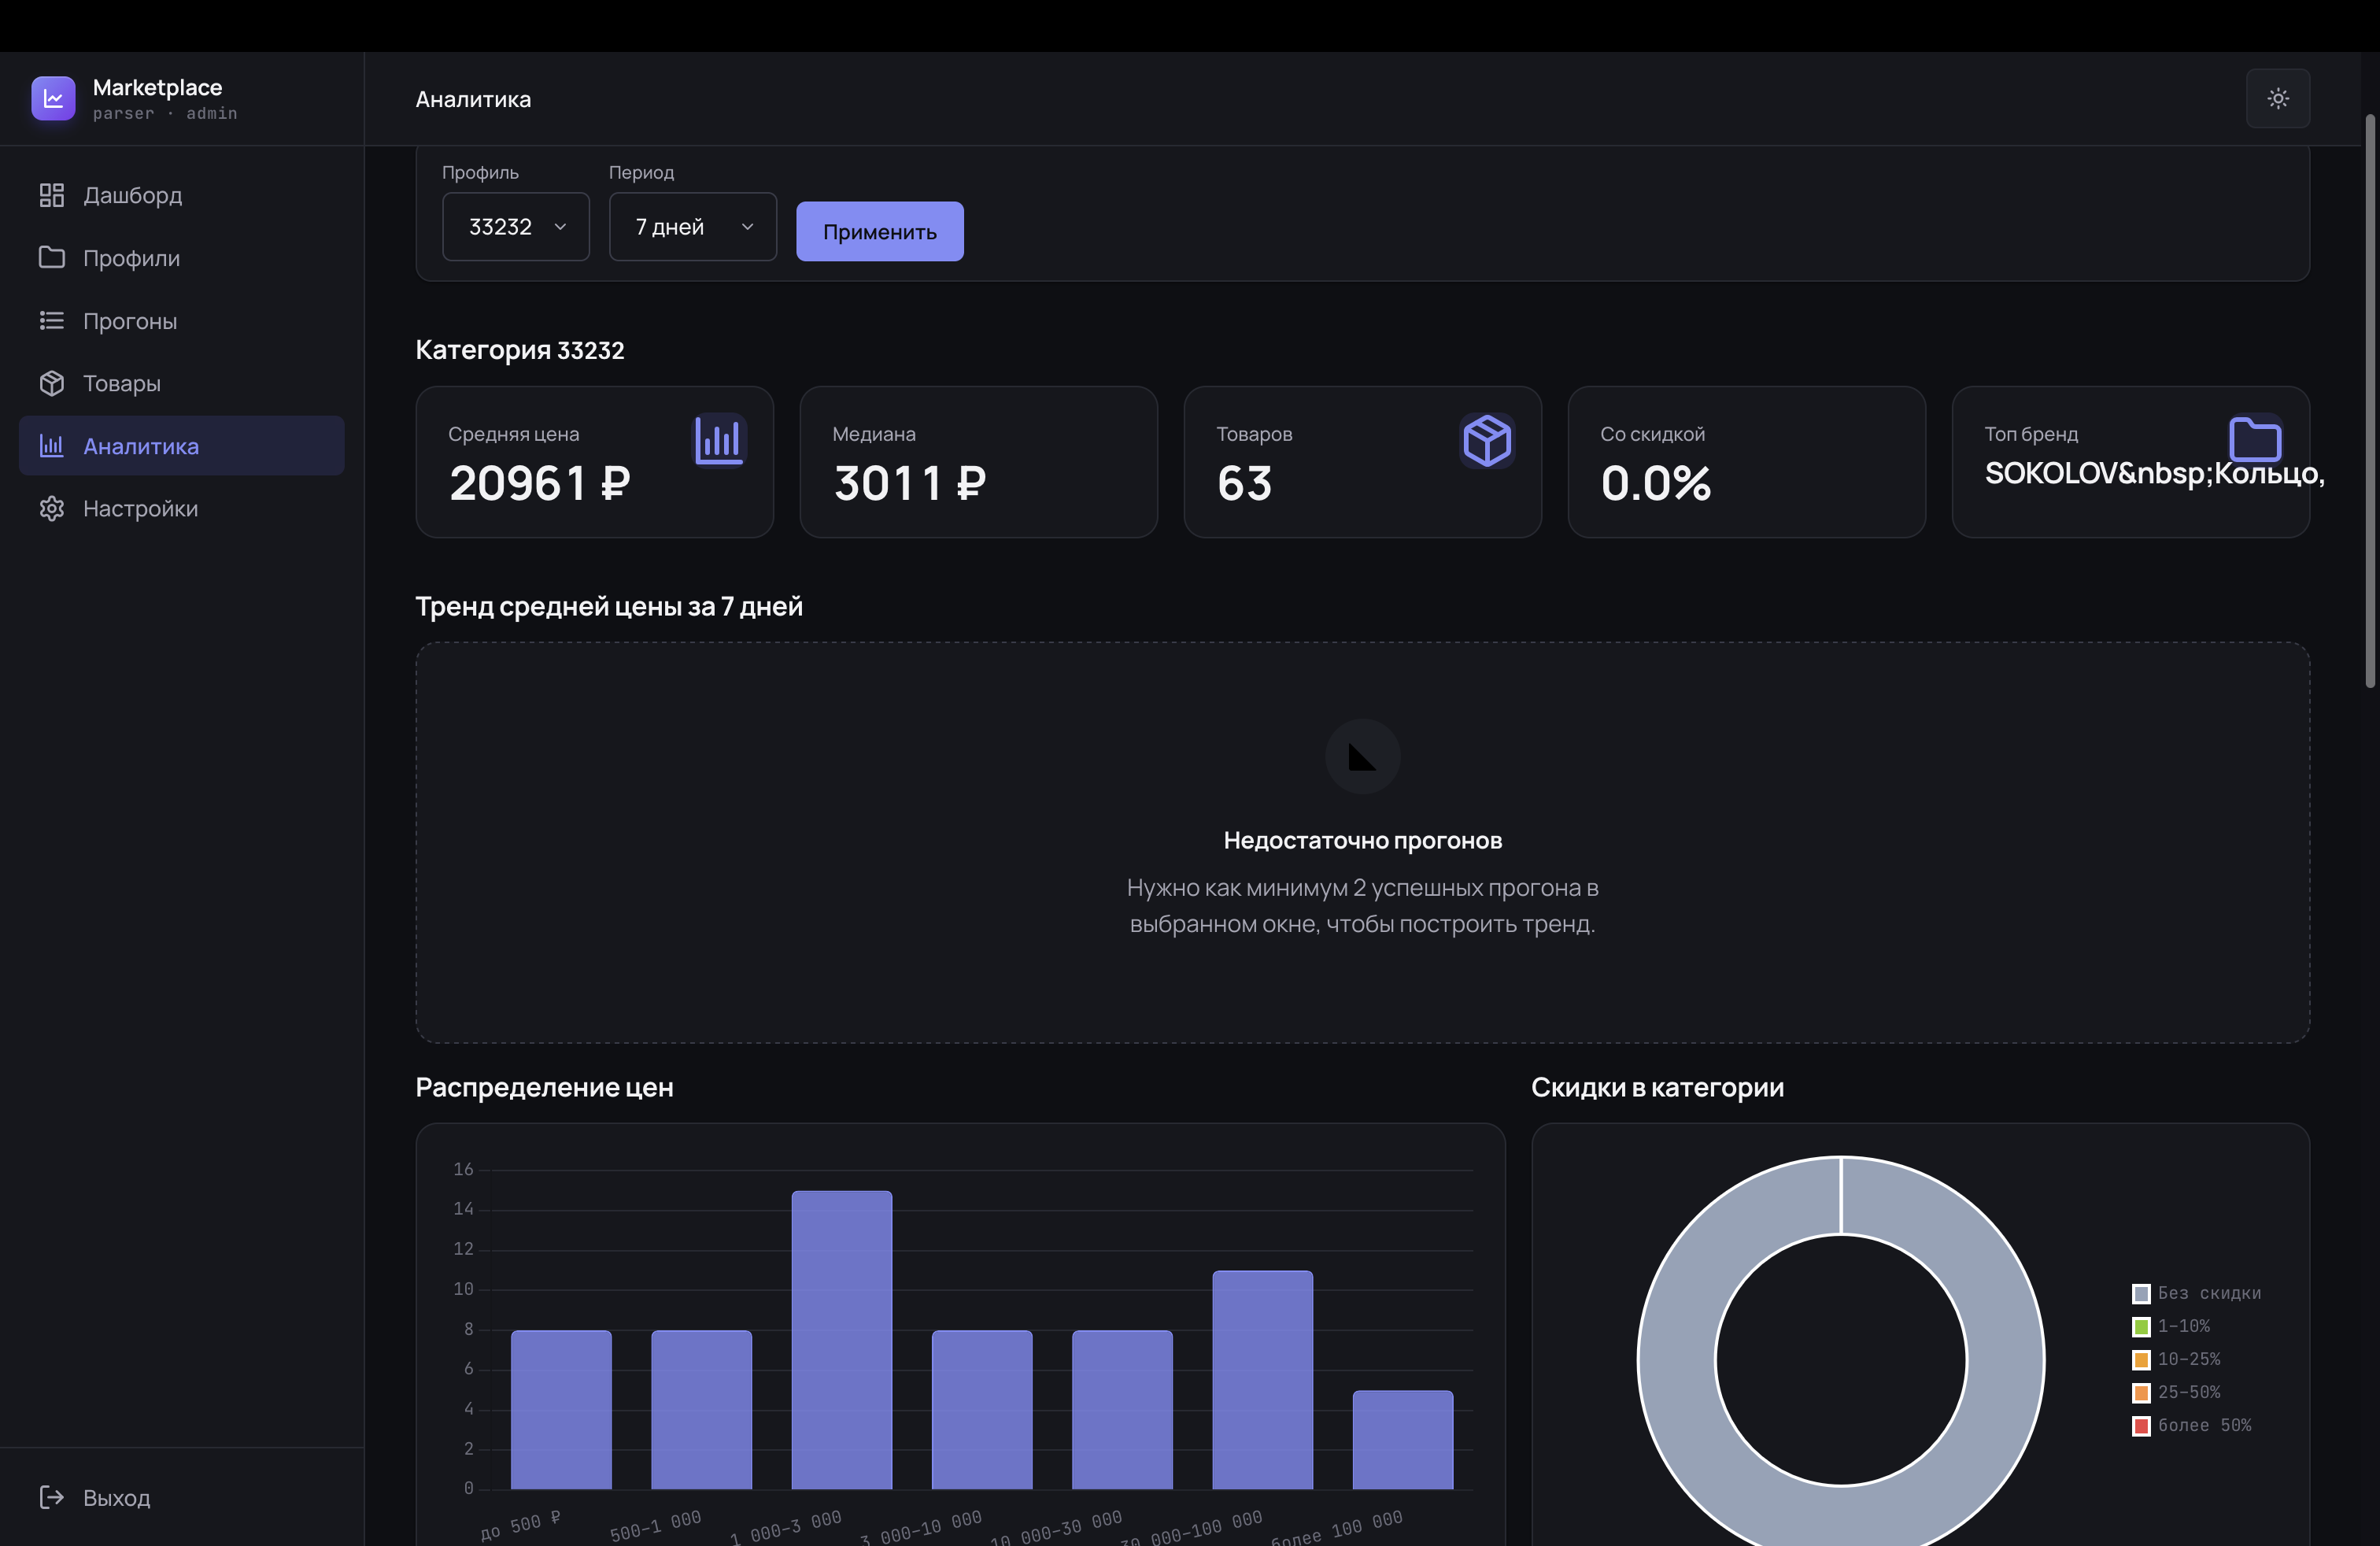Click the 1 000–3 000 price bar
Screen dimensions: 2380x1546
842,1340
